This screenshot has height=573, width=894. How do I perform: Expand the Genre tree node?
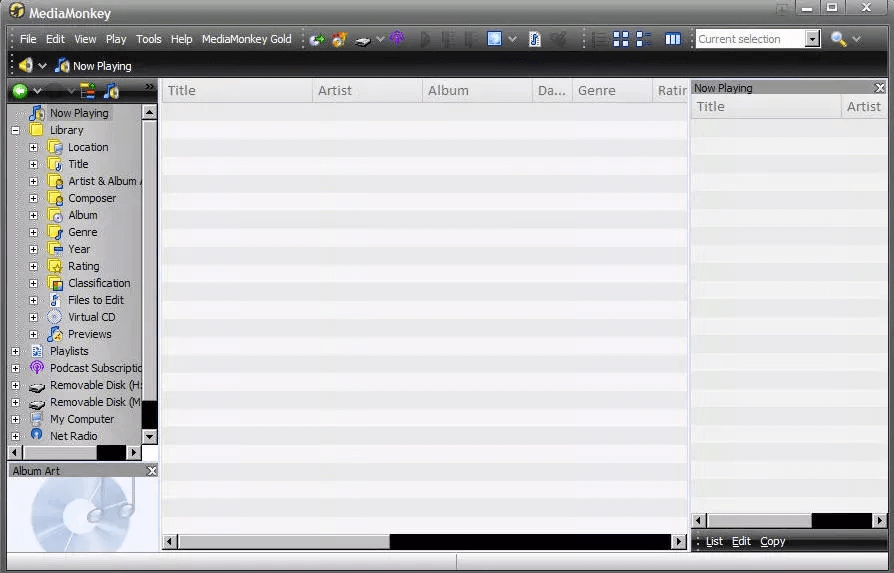click(34, 232)
